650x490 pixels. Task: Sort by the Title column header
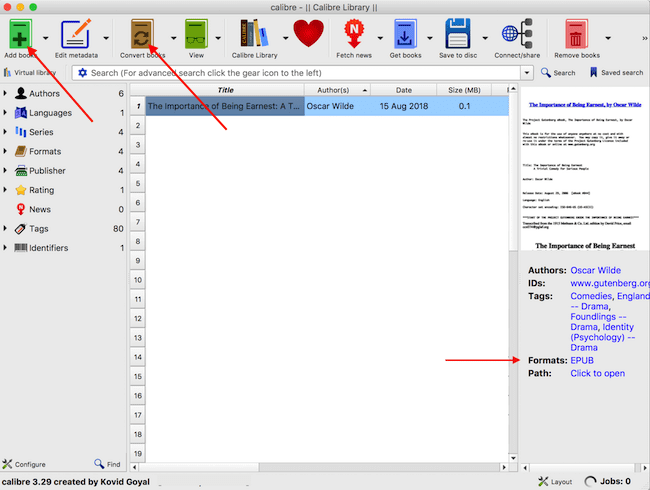225,90
